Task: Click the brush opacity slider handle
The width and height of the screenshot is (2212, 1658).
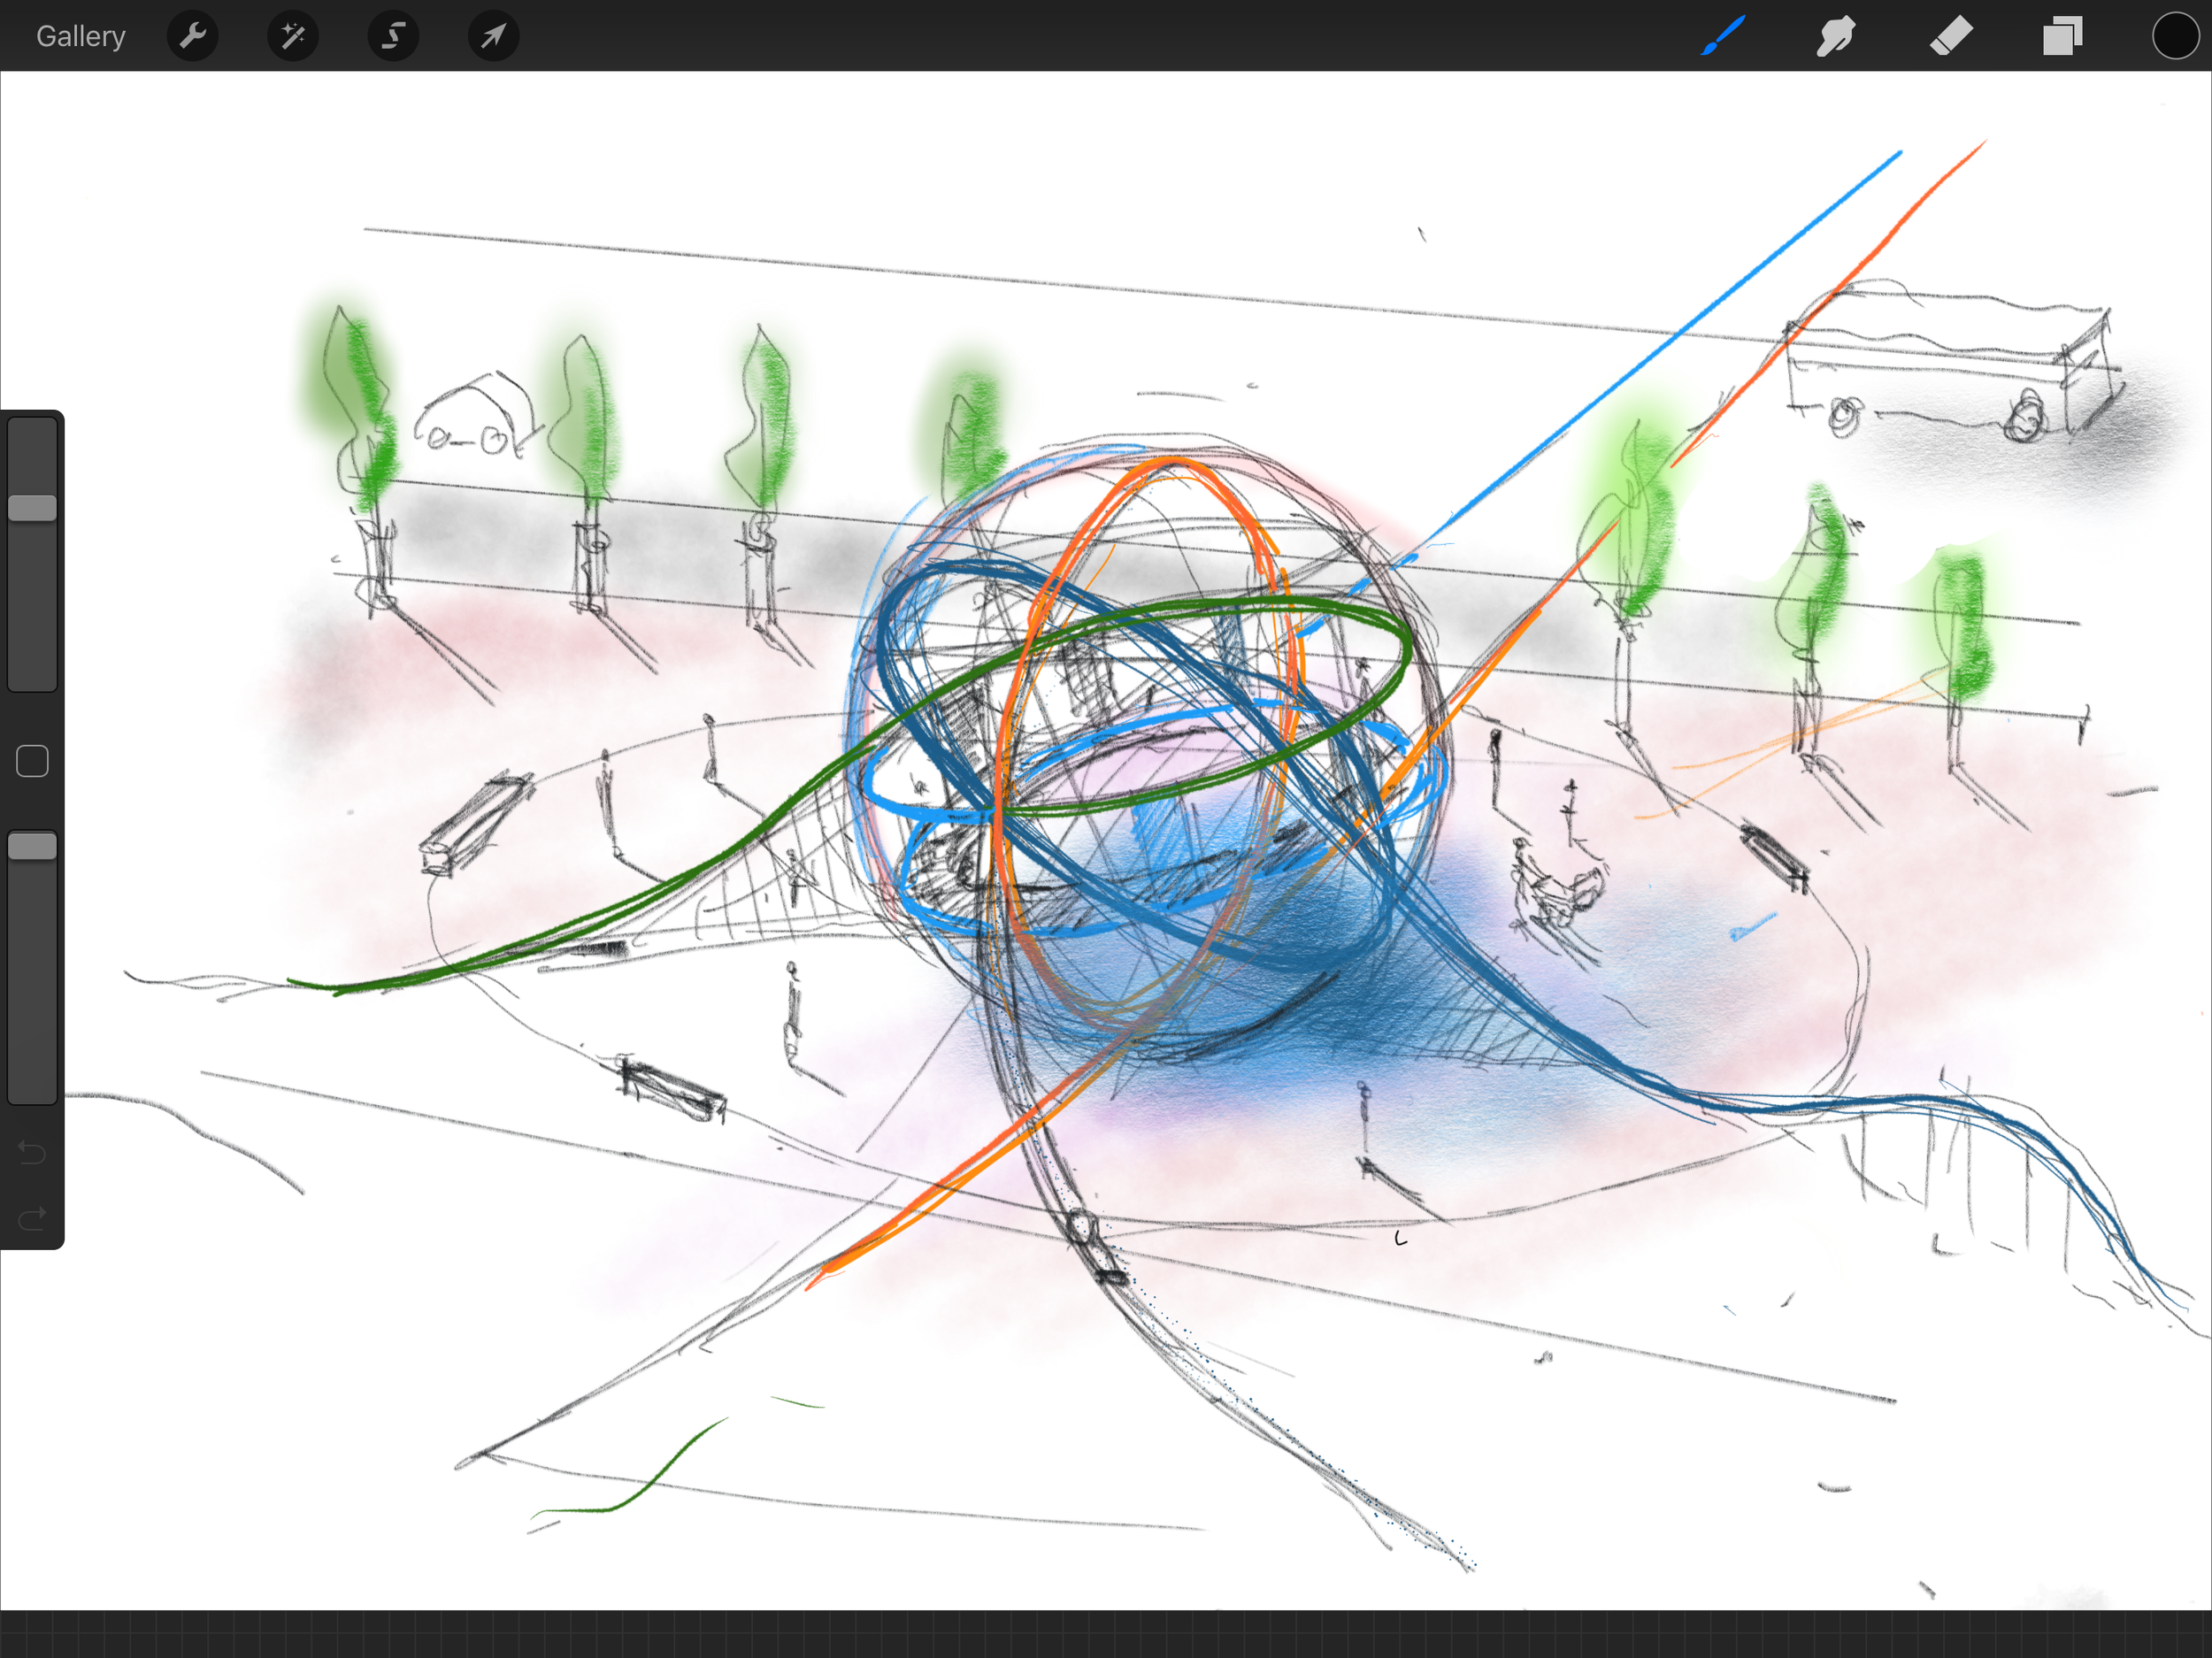Action: click(x=32, y=846)
